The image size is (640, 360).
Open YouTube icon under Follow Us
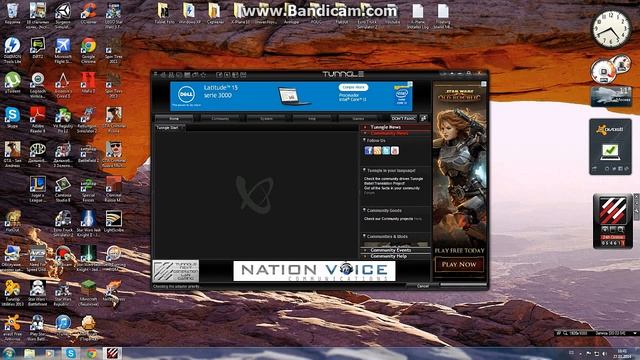[x=394, y=151]
